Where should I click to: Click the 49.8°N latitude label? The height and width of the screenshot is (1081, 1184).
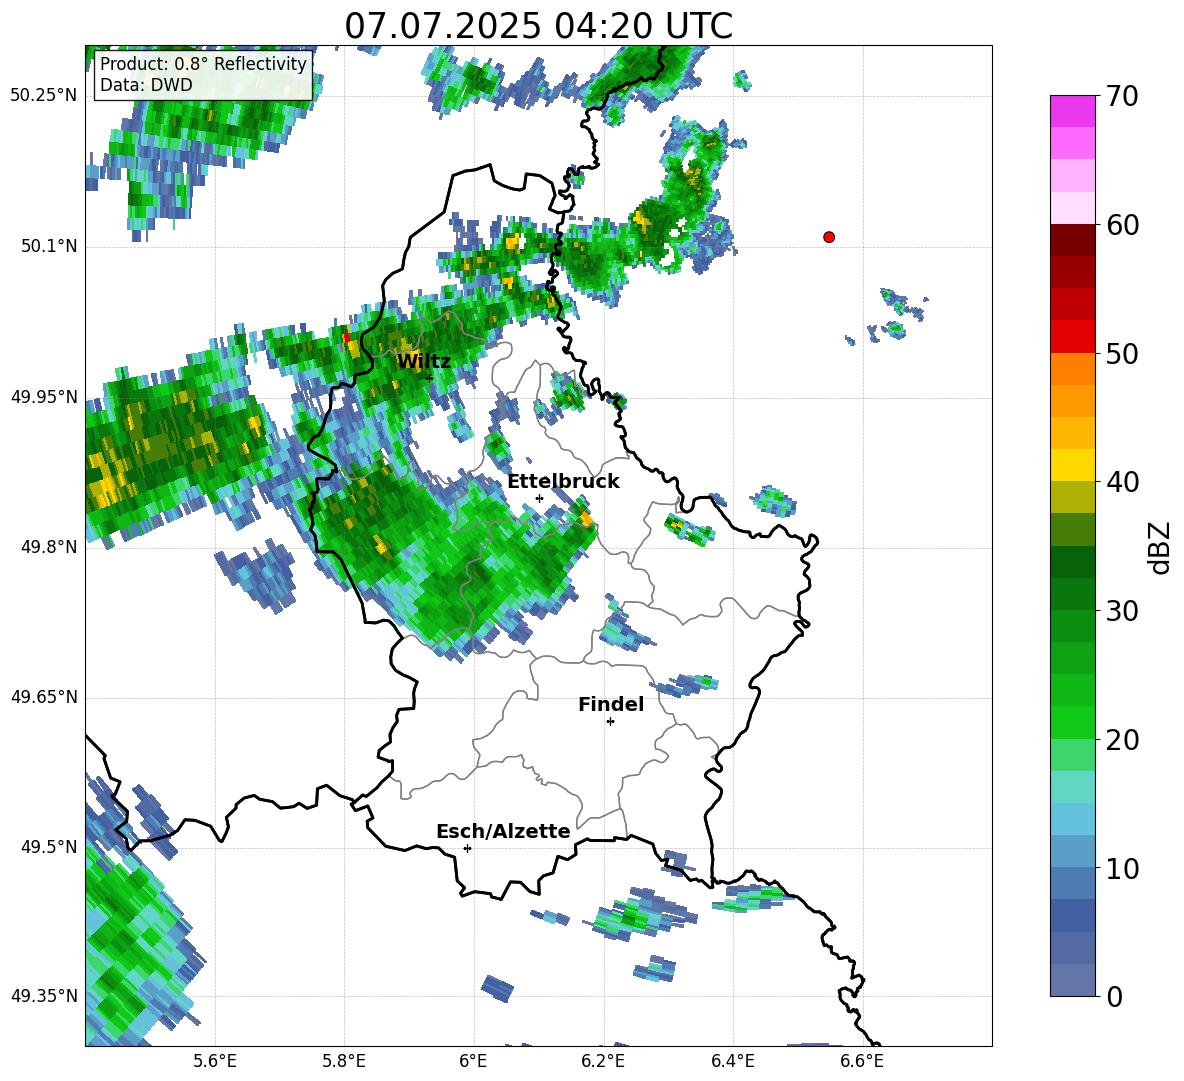[x=48, y=547]
